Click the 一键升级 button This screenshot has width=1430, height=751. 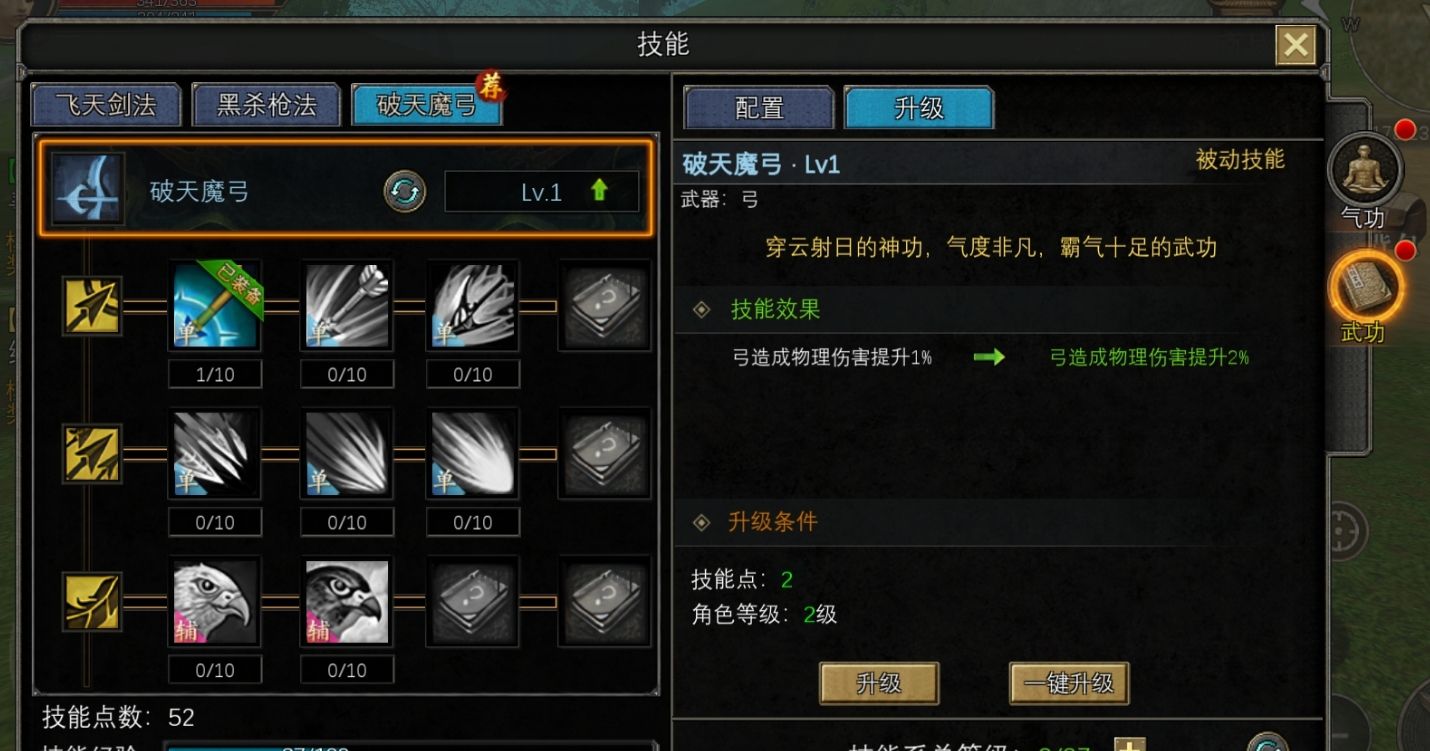tap(1069, 684)
